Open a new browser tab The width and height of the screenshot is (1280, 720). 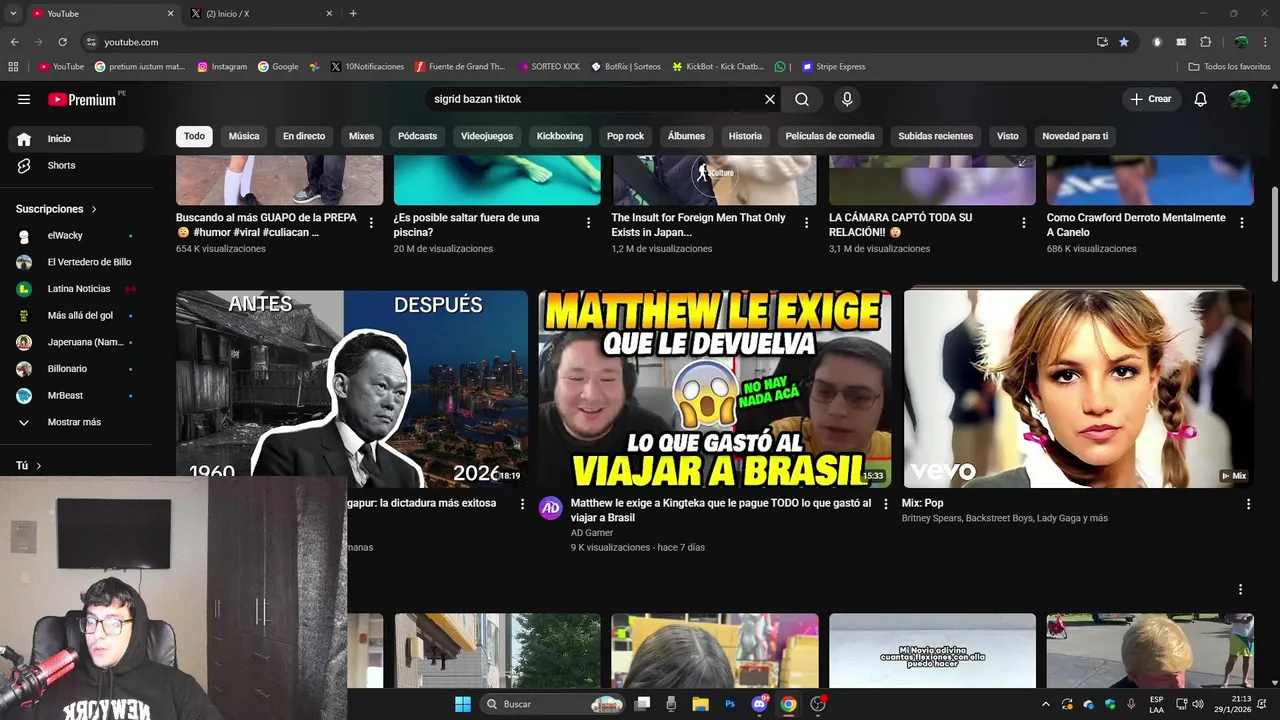[353, 14]
